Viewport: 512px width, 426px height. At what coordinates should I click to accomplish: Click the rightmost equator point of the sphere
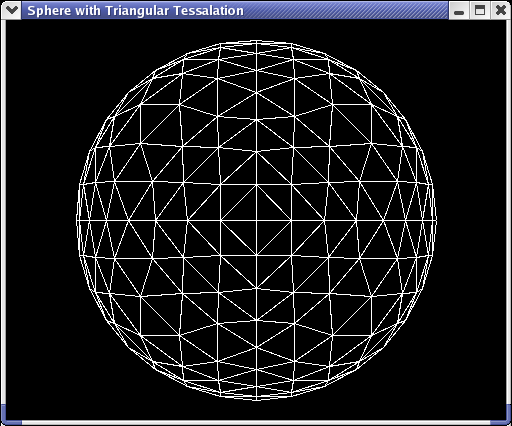(436, 220)
